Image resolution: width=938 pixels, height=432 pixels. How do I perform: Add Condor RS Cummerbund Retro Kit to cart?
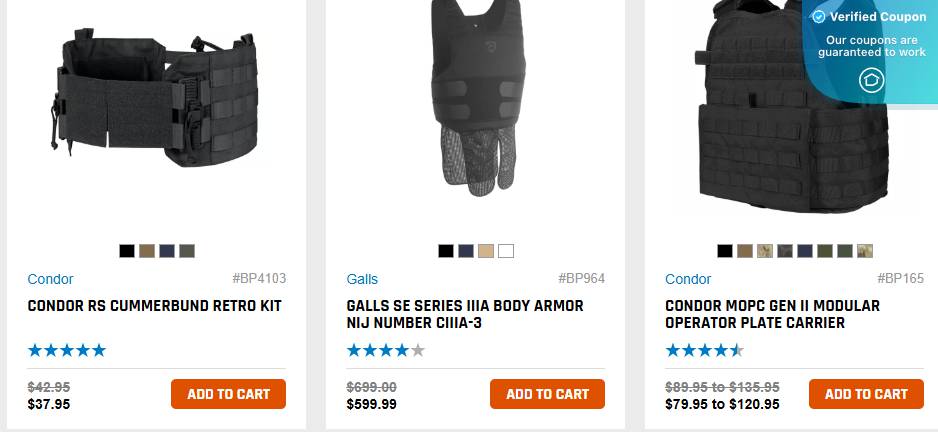(229, 394)
